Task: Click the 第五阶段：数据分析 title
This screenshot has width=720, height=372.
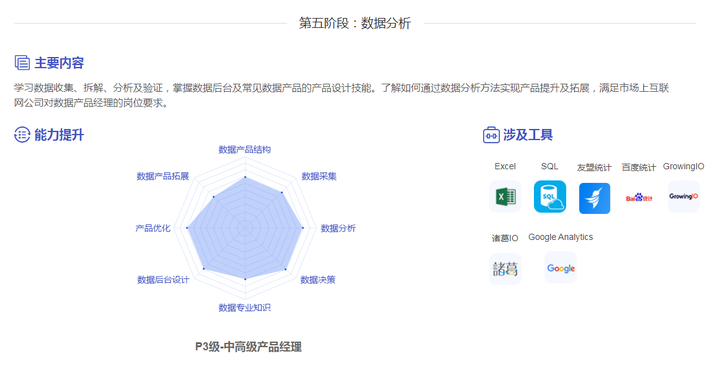Action: tap(354, 23)
